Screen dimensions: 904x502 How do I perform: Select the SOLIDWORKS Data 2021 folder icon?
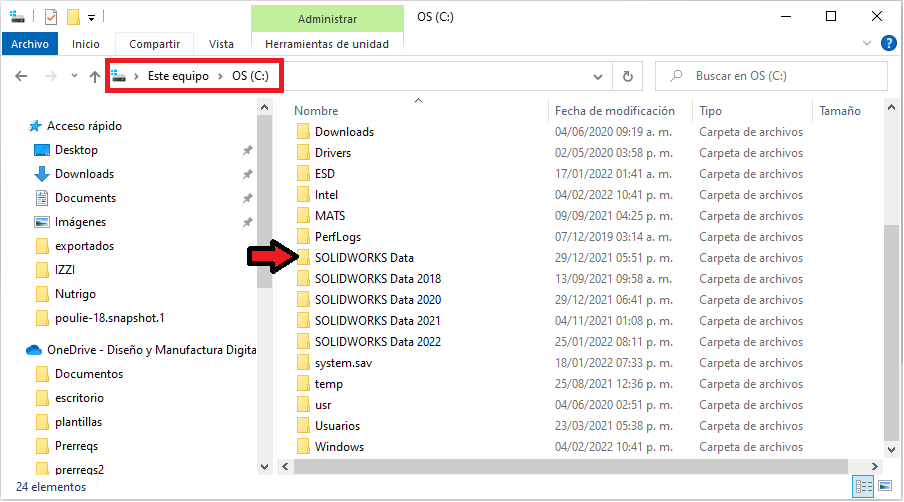[303, 321]
